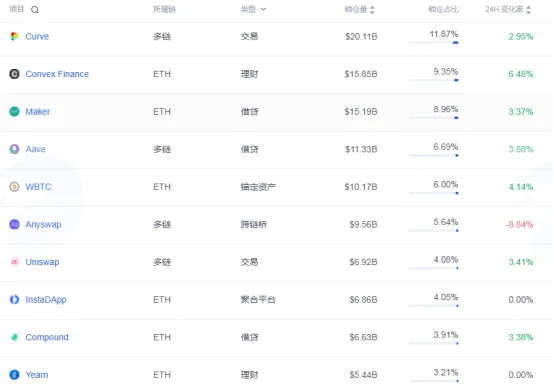Sort by locked amount column arrows
The width and height of the screenshot is (554, 386).
pyautogui.click(x=372, y=10)
